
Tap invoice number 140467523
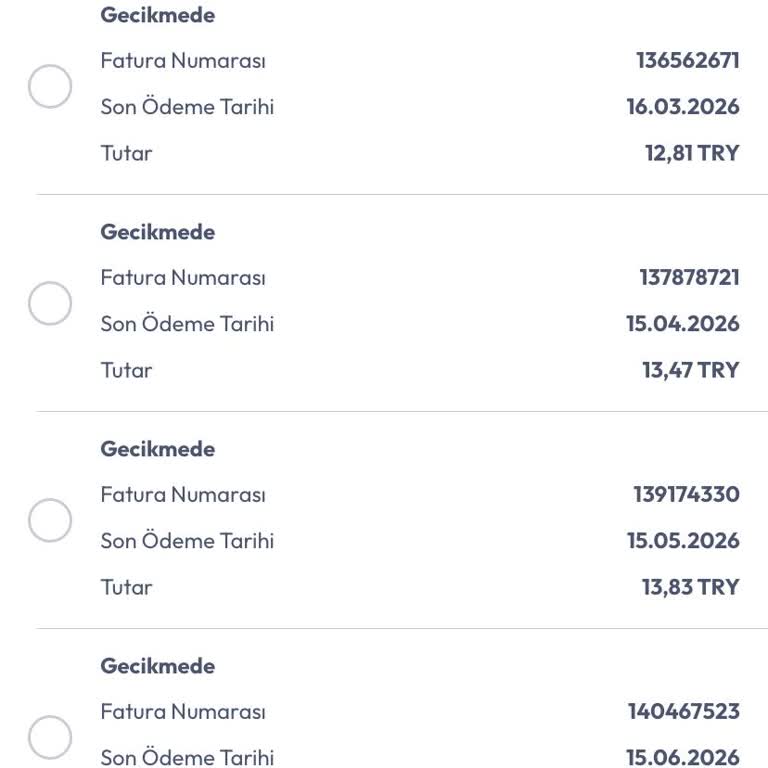click(x=684, y=712)
